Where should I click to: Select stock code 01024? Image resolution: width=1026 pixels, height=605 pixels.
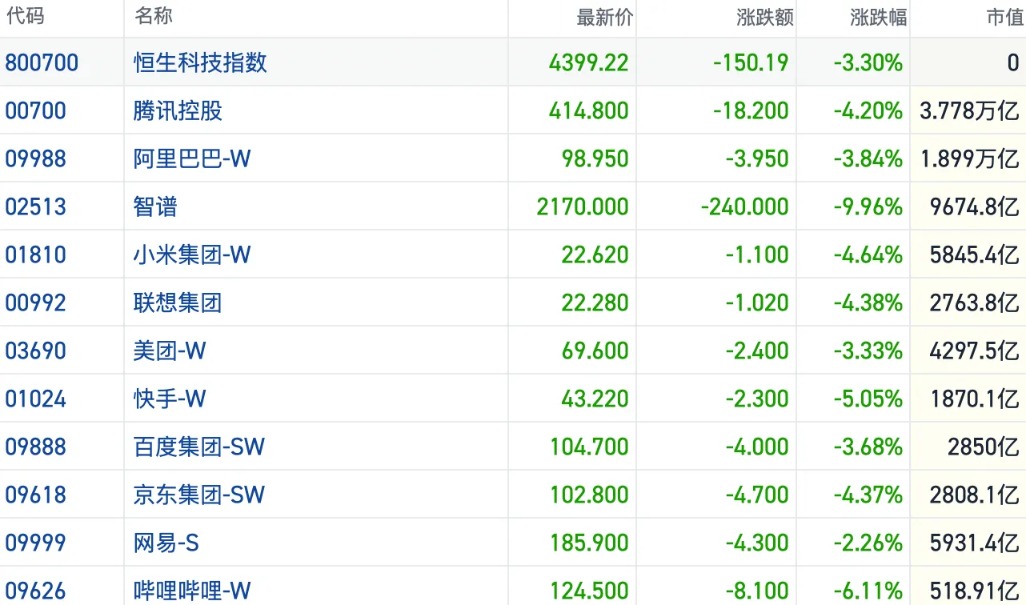(35, 399)
